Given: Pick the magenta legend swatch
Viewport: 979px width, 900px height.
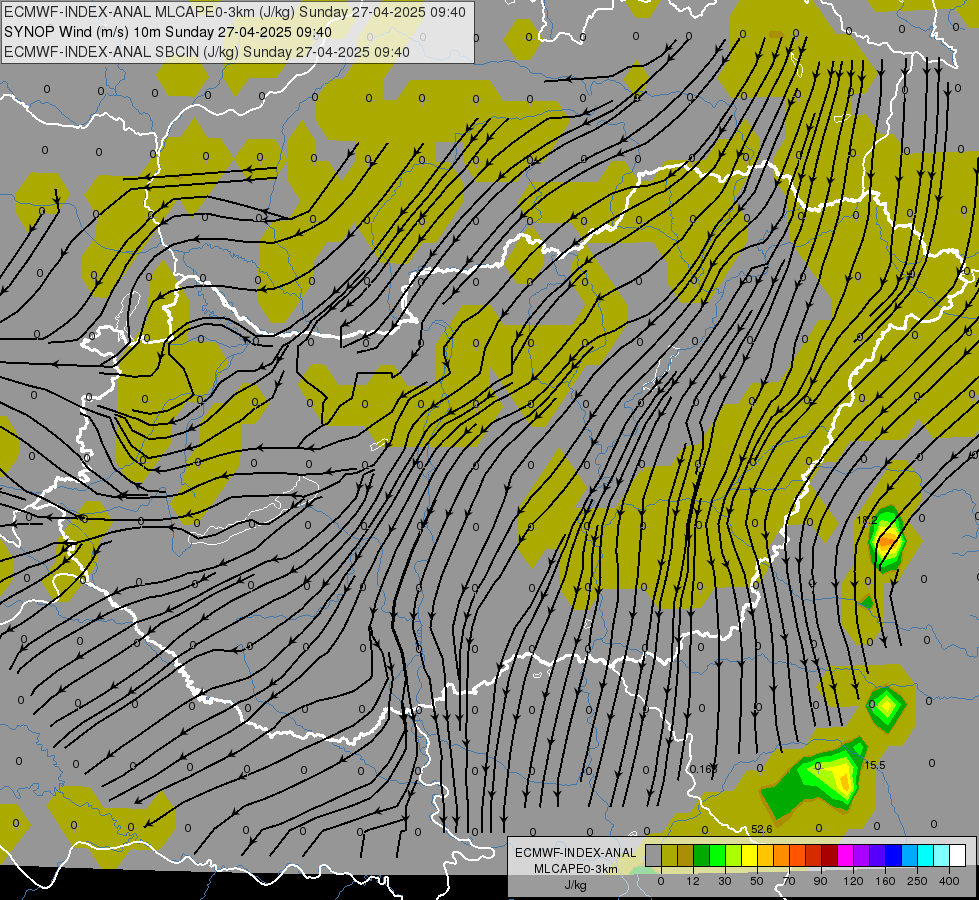Looking at the screenshot, I should click(x=846, y=855).
